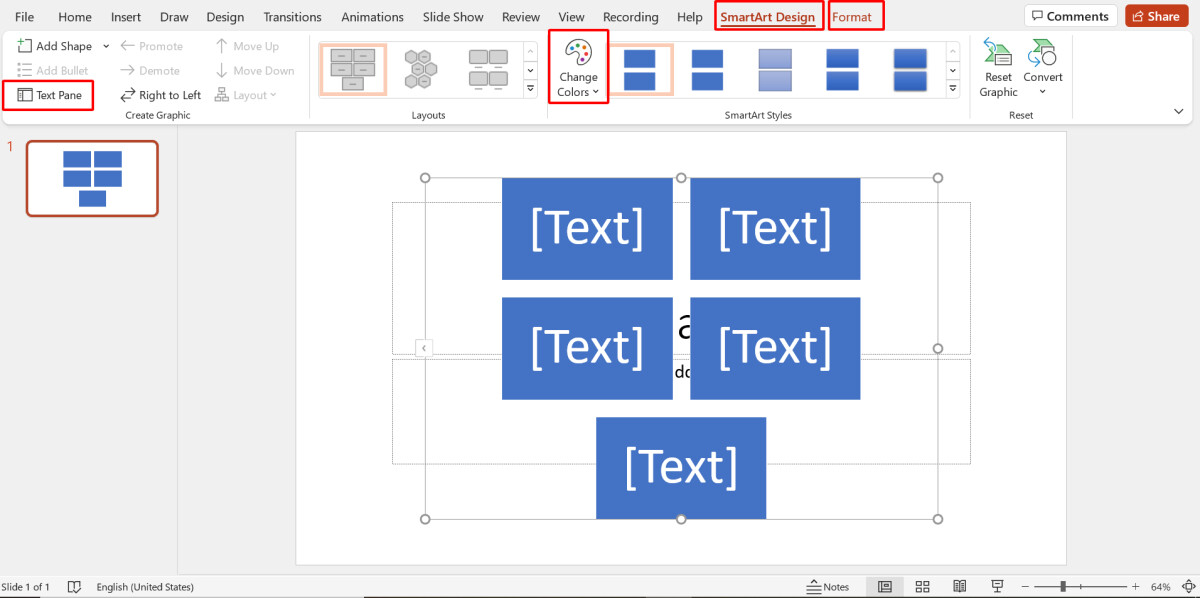
Task: Select the SmartArt Design tab
Action: click(768, 17)
